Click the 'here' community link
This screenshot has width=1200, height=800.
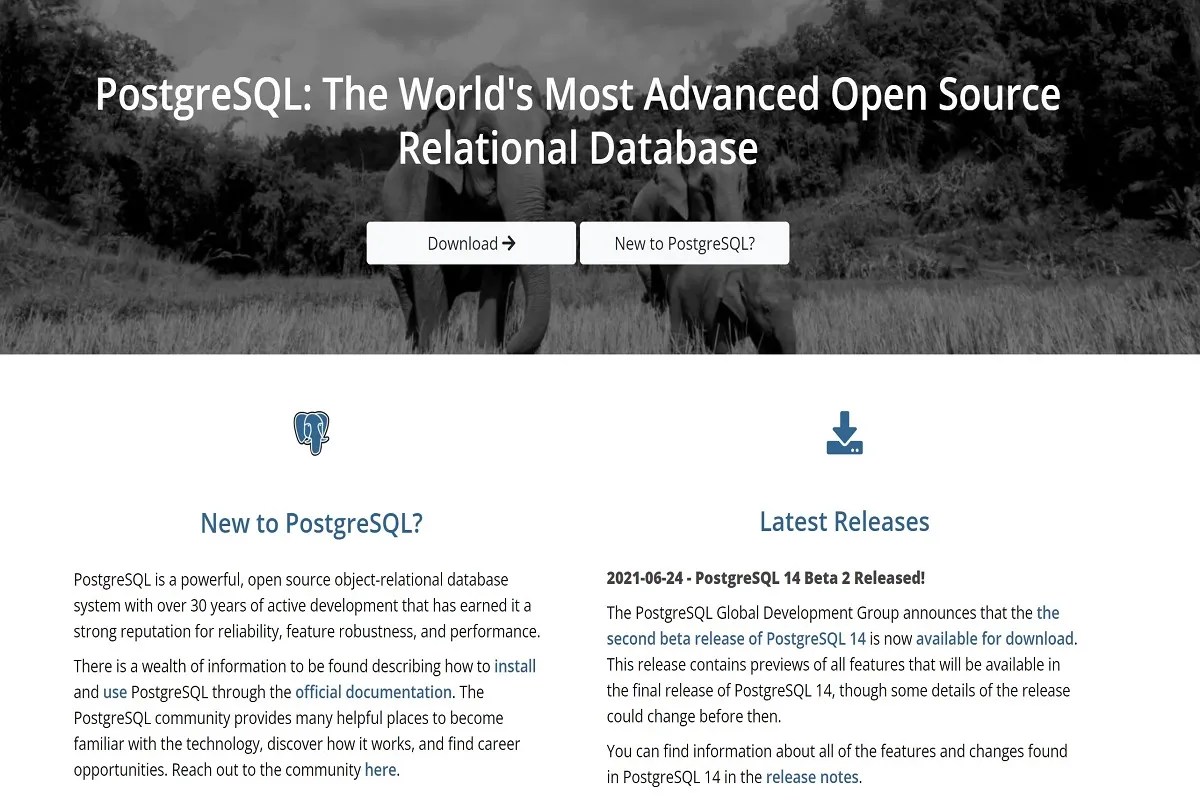click(x=380, y=770)
